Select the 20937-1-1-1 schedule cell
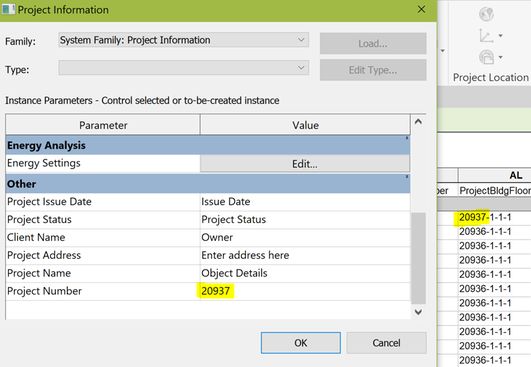The image size is (531, 367). tap(495, 217)
